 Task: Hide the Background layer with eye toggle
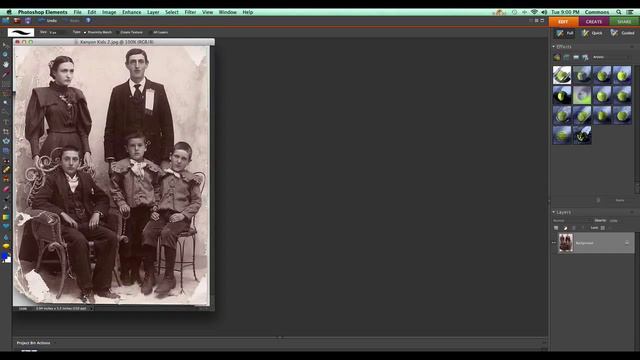554,242
